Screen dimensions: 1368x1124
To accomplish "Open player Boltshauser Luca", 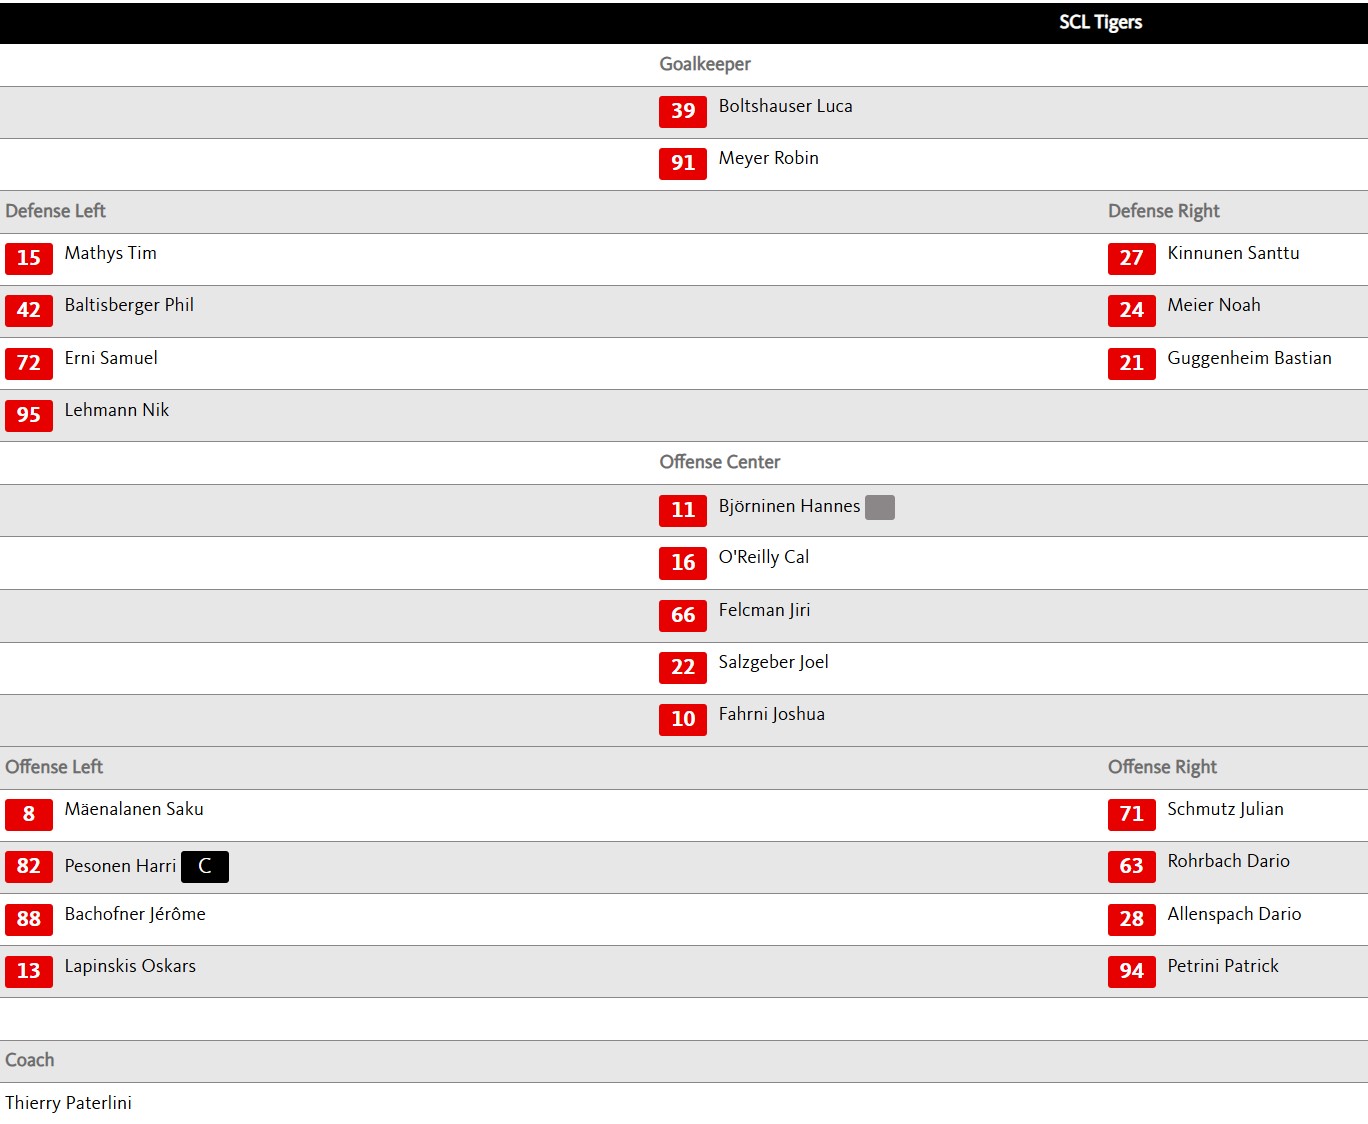I will pyautogui.click(x=785, y=106).
